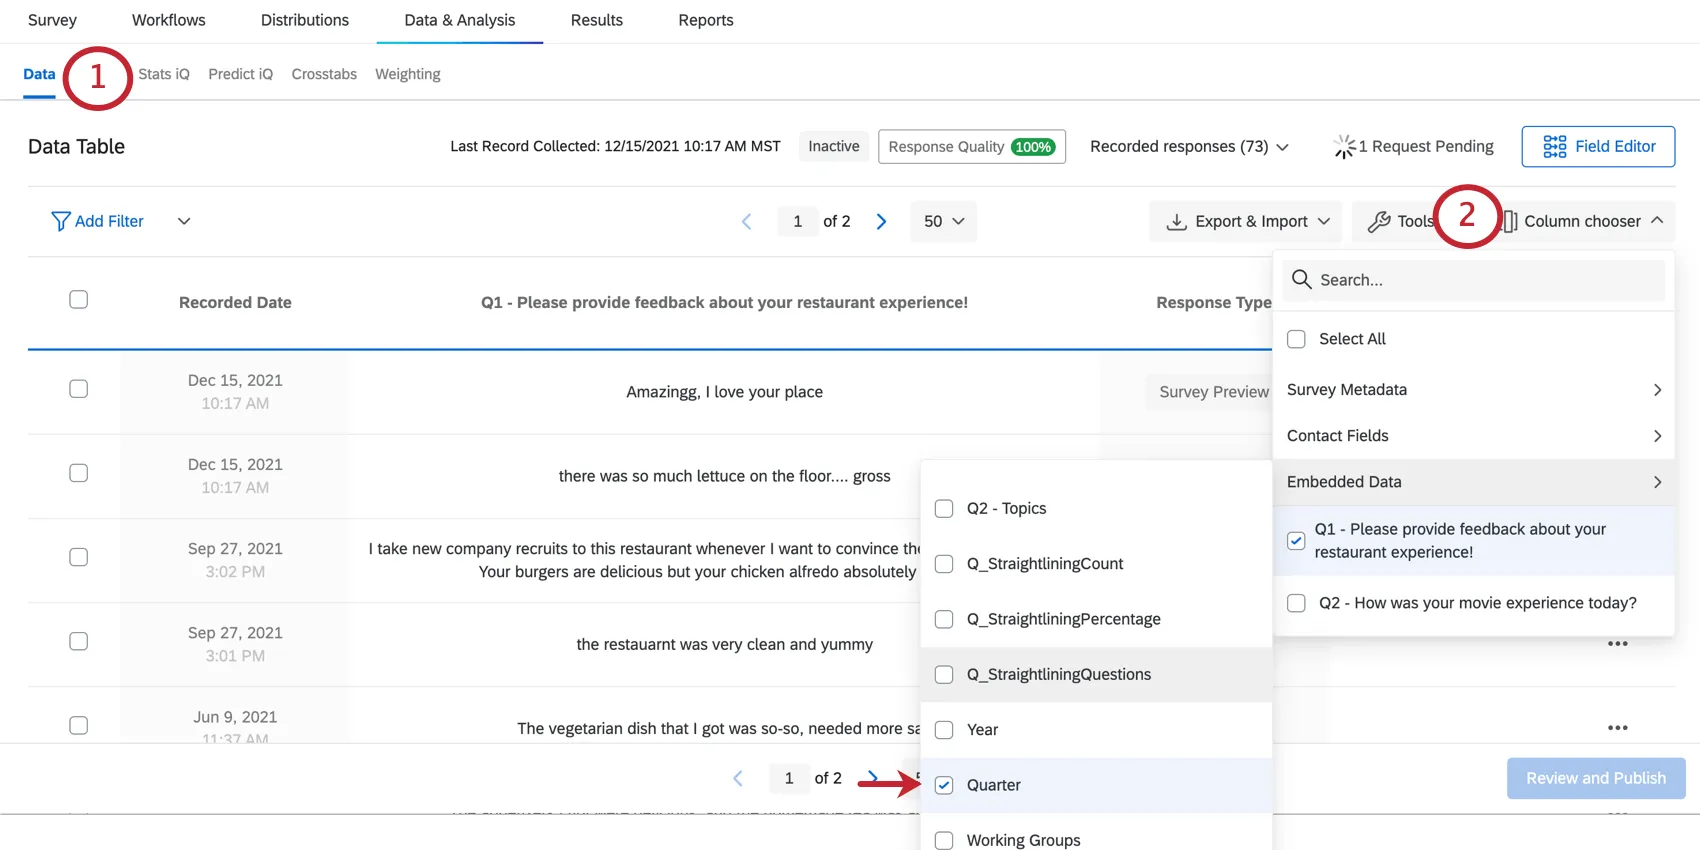1700x850 pixels.
Task: Open the 50 rows-per-page dropdown
Action: click(x=943, y=221)
